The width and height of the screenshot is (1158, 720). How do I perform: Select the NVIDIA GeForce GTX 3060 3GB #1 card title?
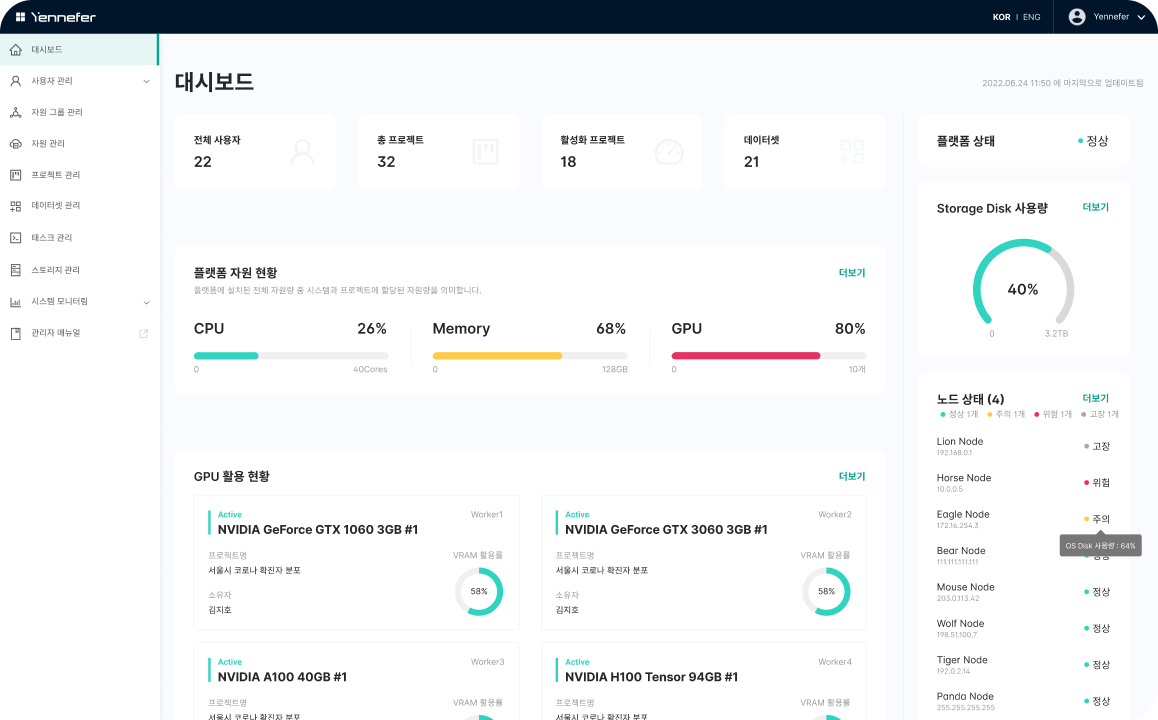pos(666,529)
